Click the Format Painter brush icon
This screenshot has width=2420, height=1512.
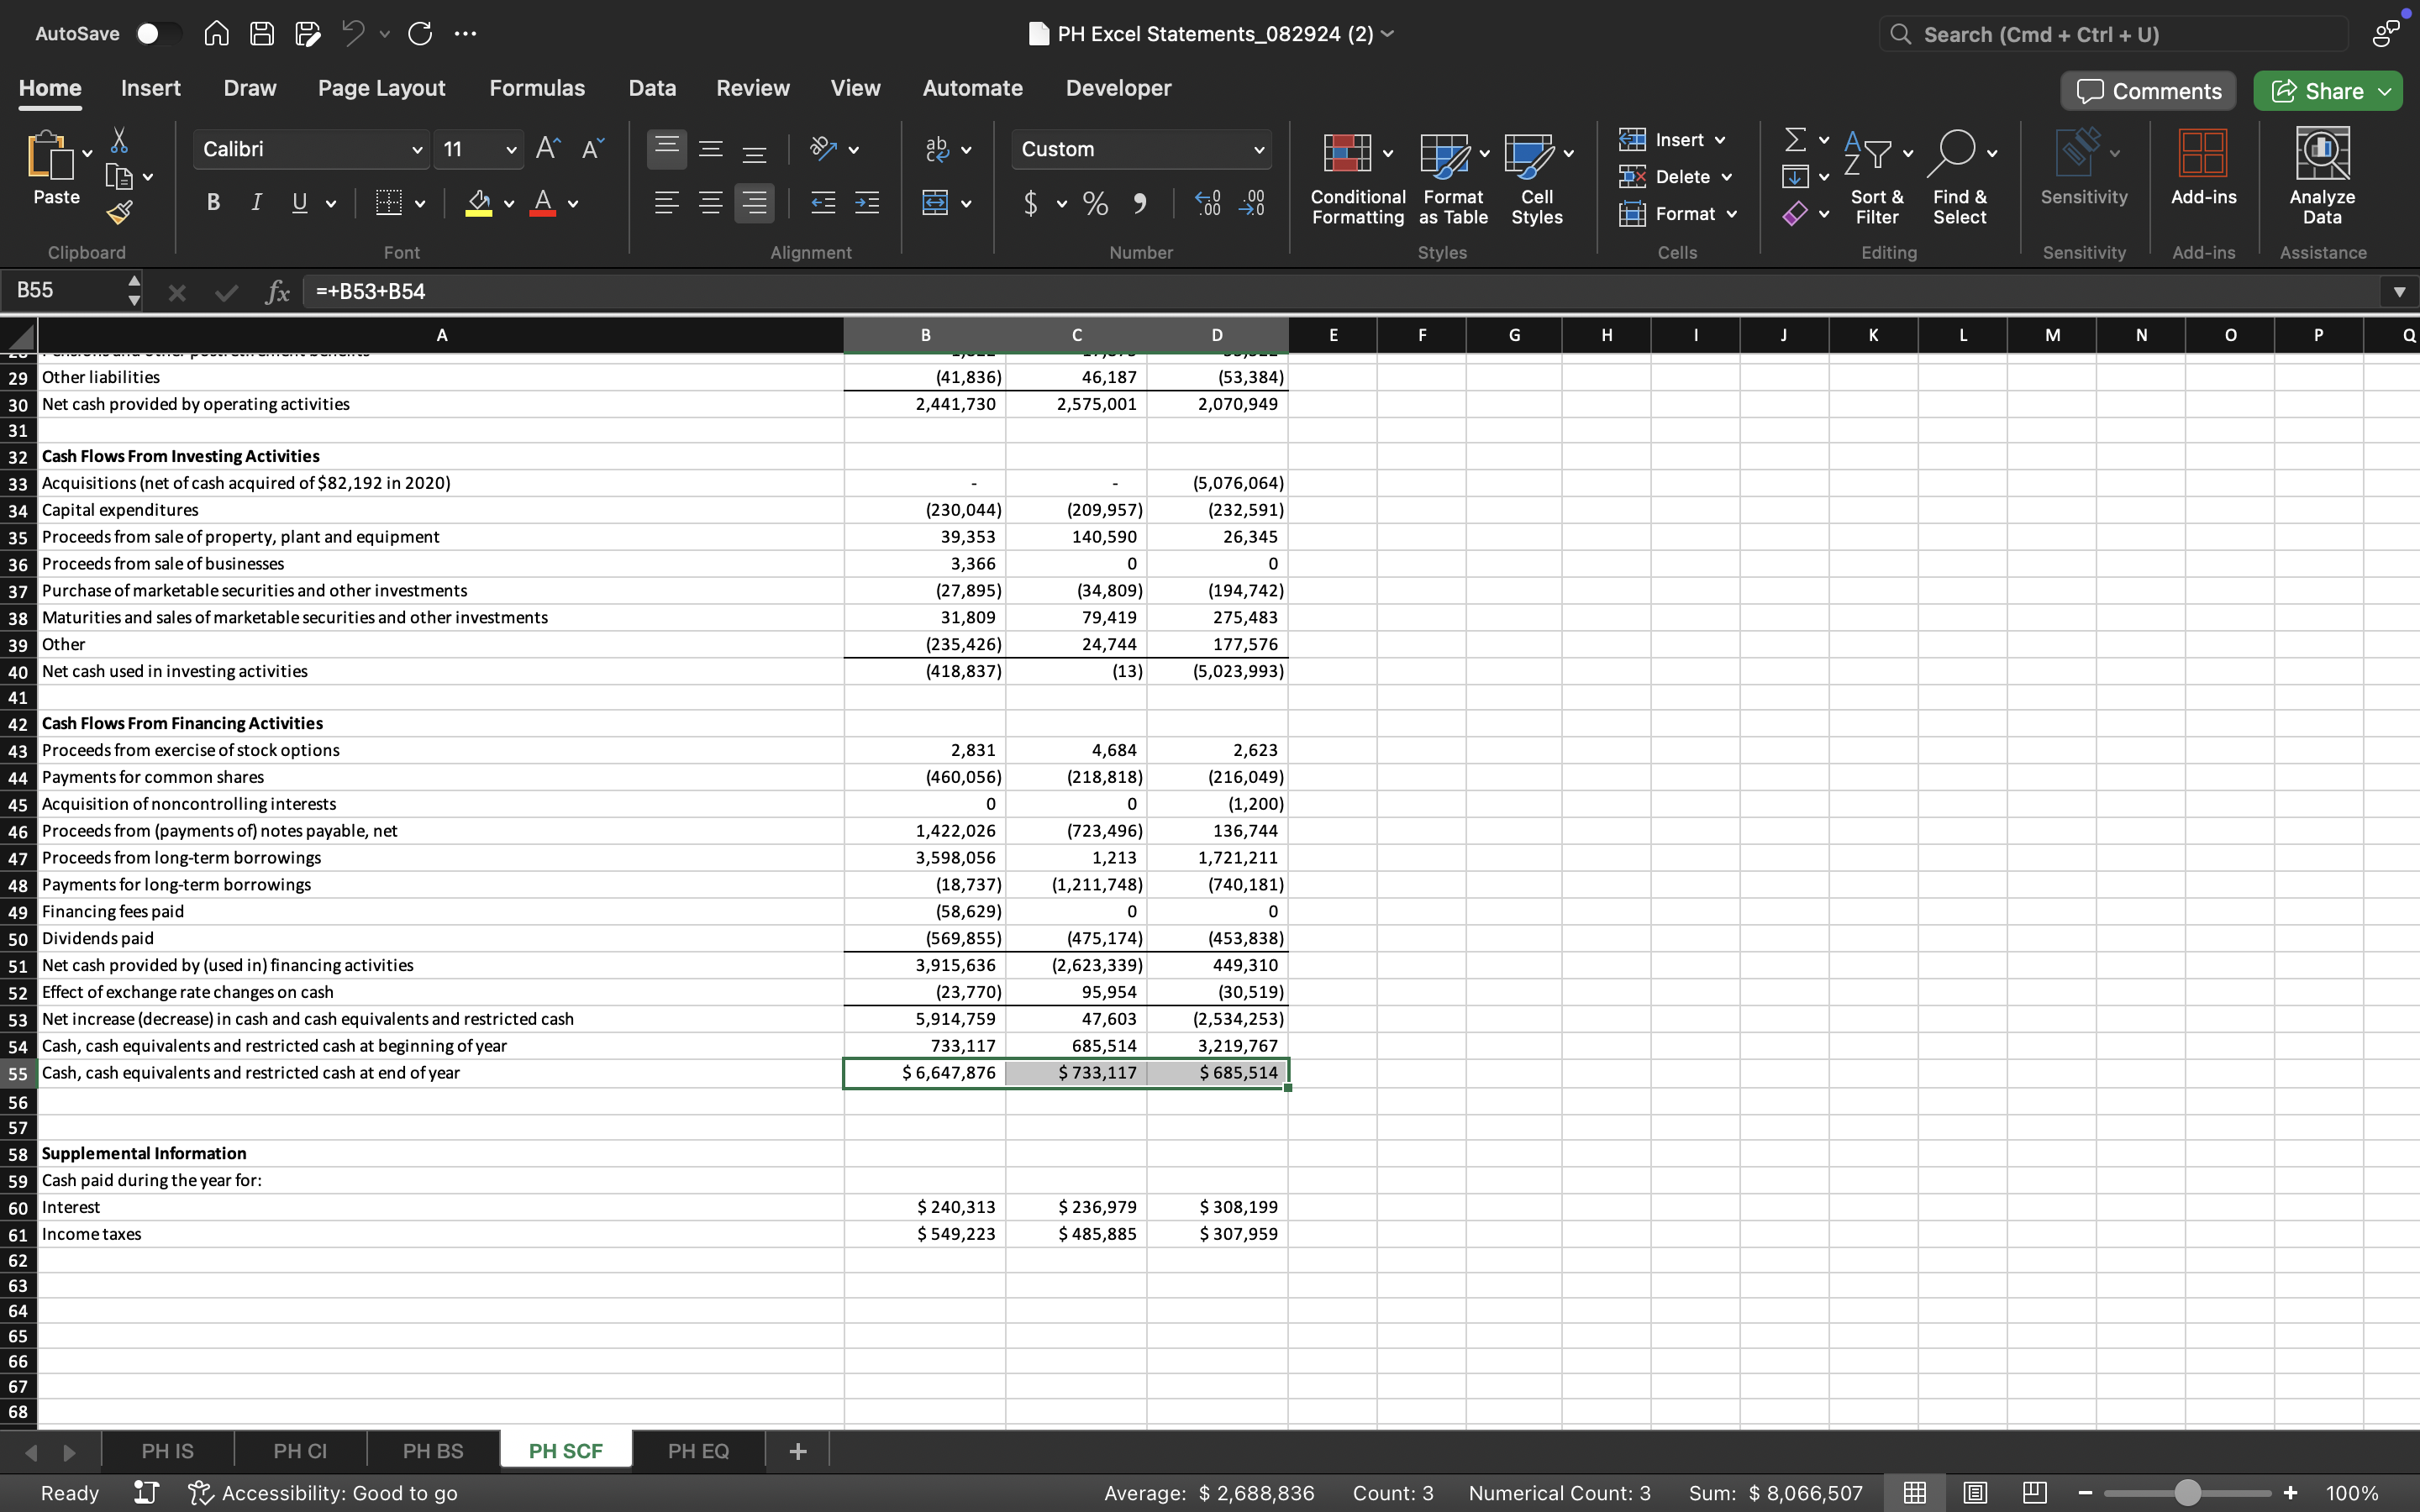tap(119, 212)
